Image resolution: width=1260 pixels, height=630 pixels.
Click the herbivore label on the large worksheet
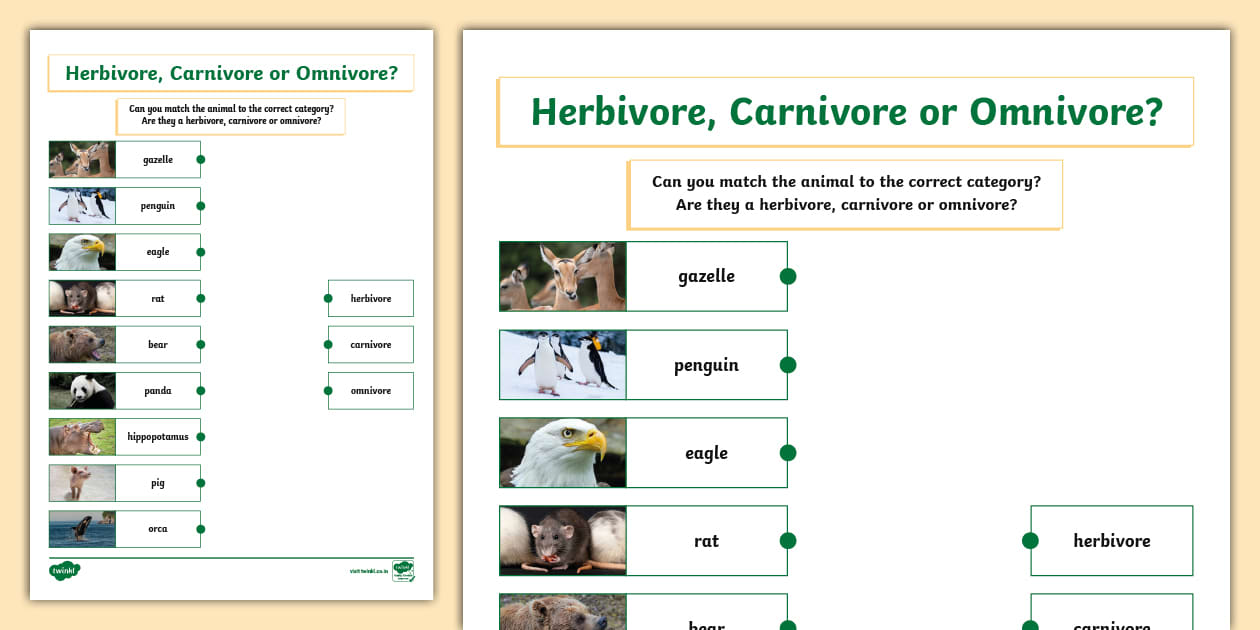click(1112, 541)
